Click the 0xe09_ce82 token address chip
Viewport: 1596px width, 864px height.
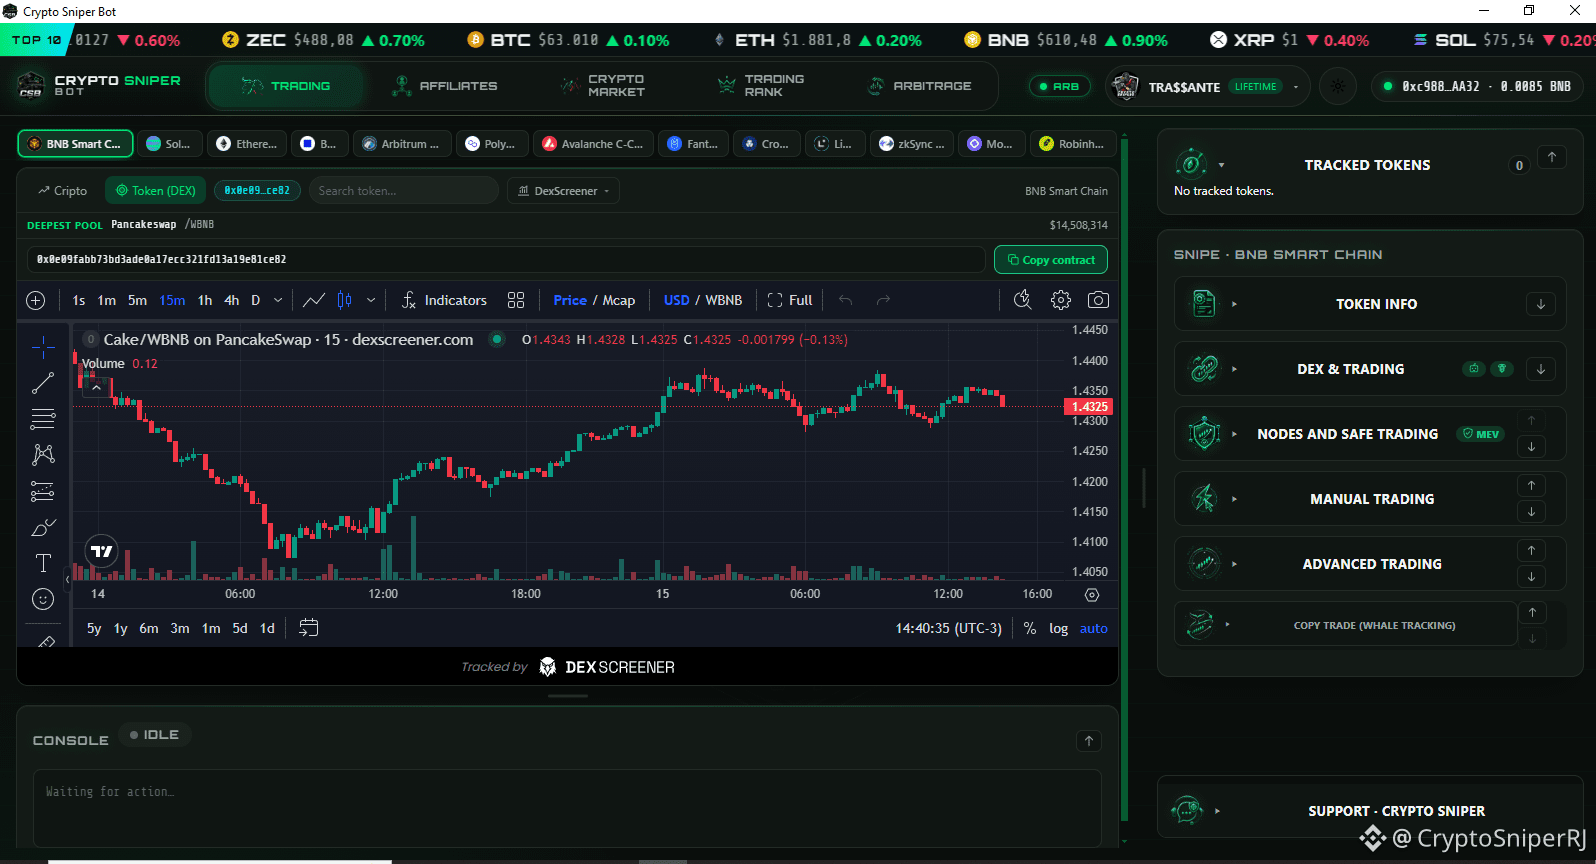(257, 190)
